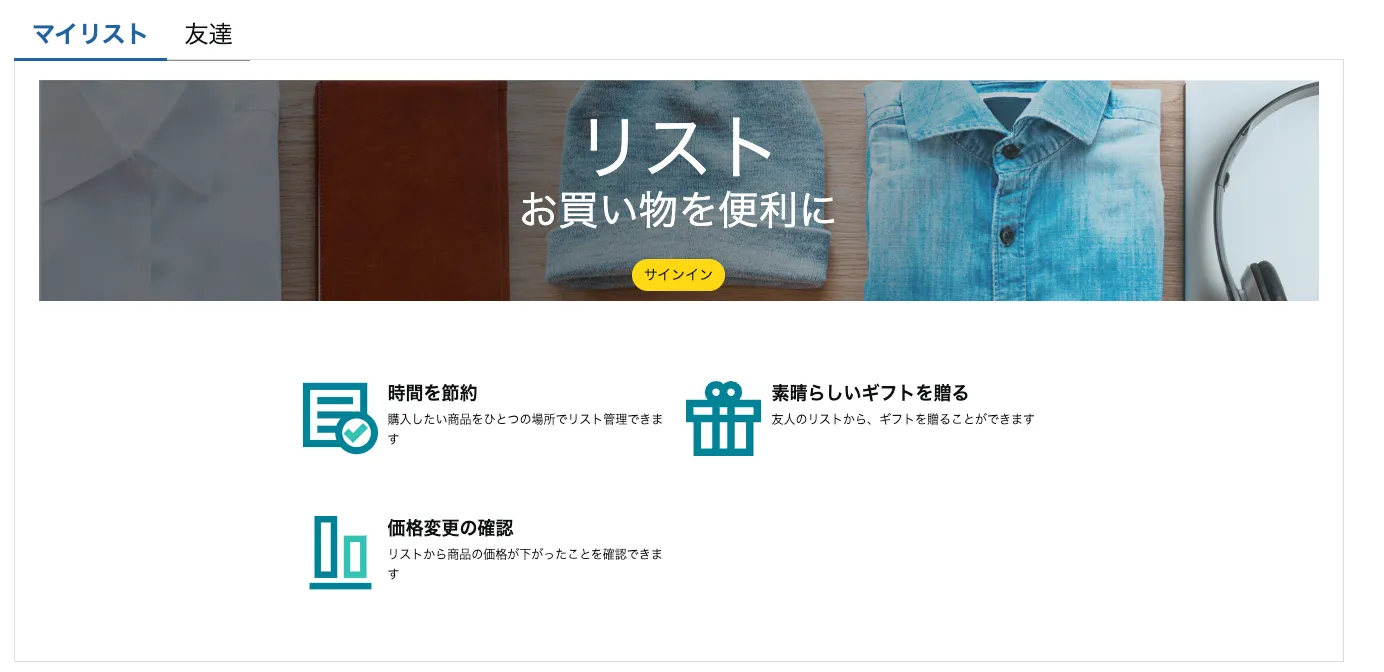Viewport: 1384px width, 672px height.
Task: Click the blue underline beneath マイリスト
Action: coord(90,59)
